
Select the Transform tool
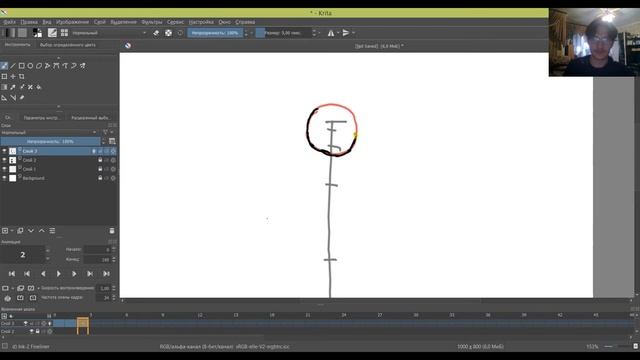point(4,76)
